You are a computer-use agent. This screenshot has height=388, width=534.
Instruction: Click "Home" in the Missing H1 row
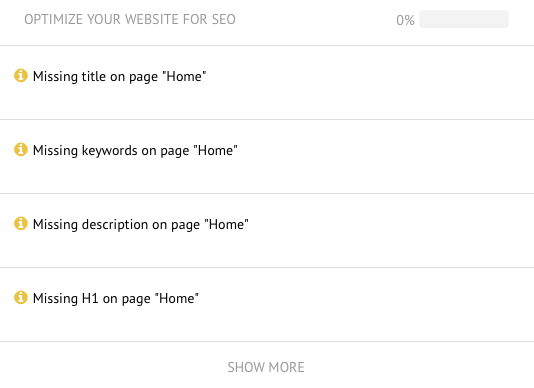tap(177, 298)
